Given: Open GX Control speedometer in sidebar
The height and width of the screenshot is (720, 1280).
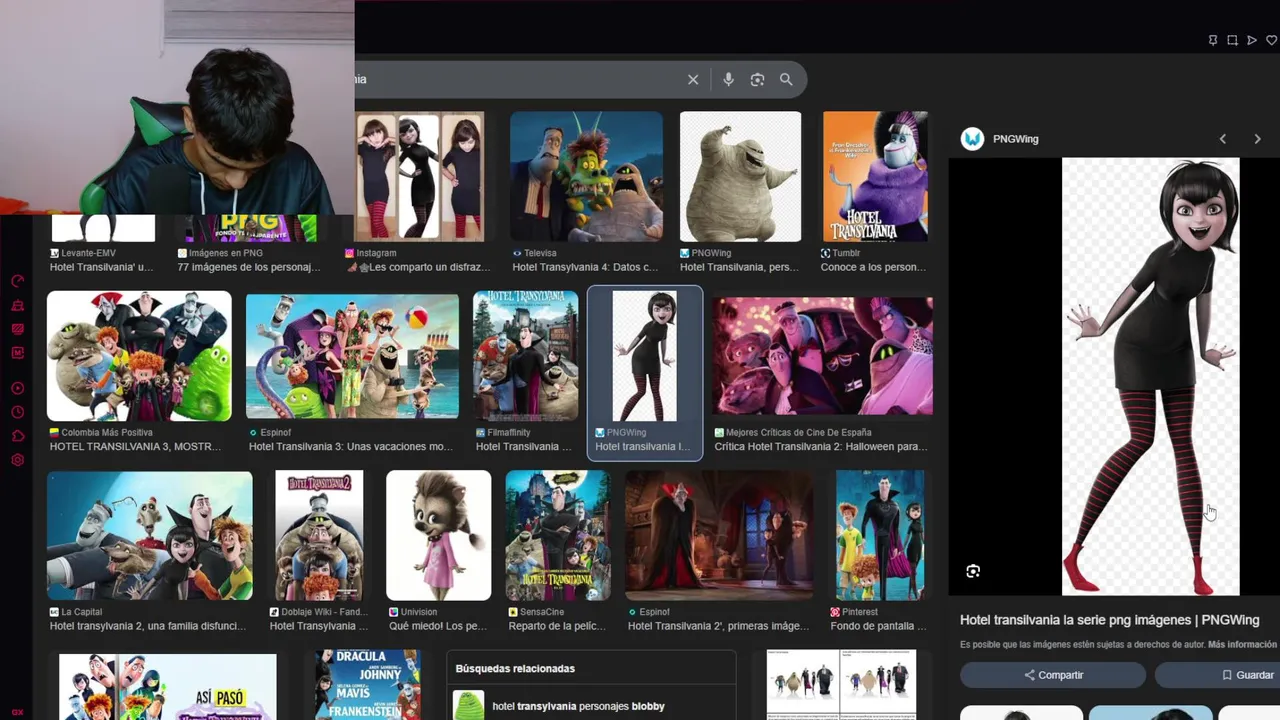Looking at the screenshot, I should pos(17,281).
